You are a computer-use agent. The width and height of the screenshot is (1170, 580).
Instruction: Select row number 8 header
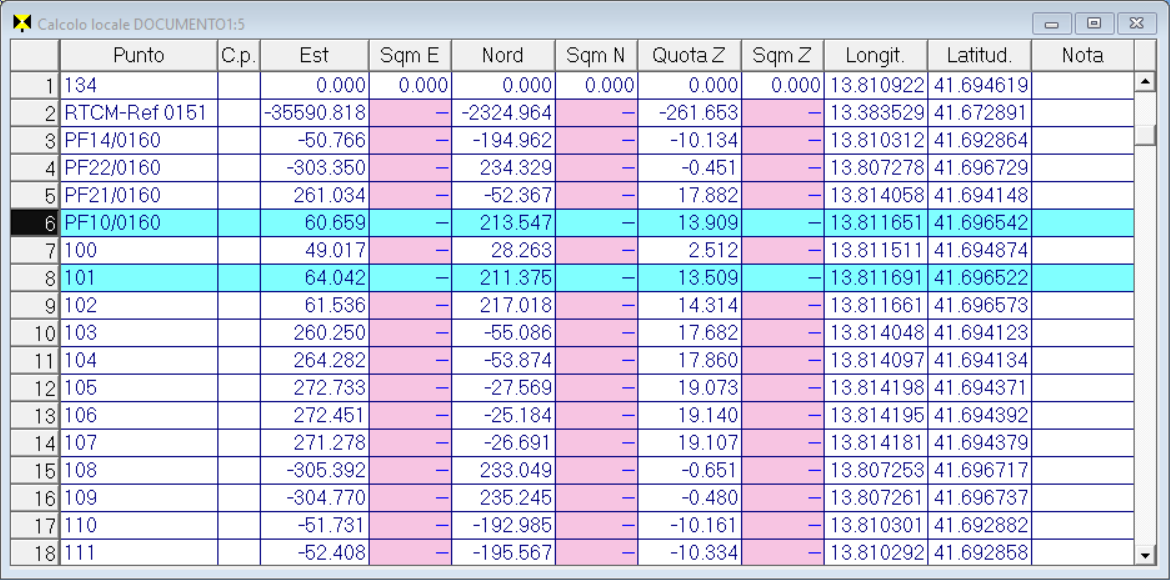[35, 277]
